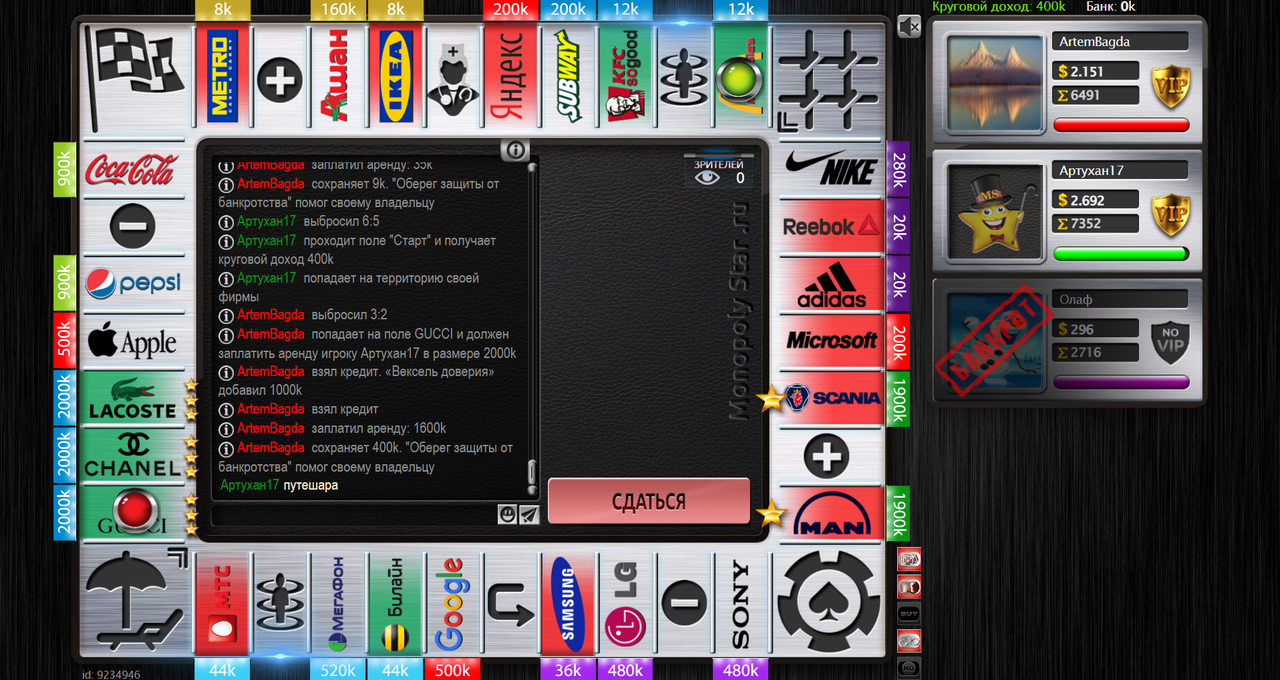
Task: Click the 280k price tag beside Nike
Action: (x=897, y=169)
